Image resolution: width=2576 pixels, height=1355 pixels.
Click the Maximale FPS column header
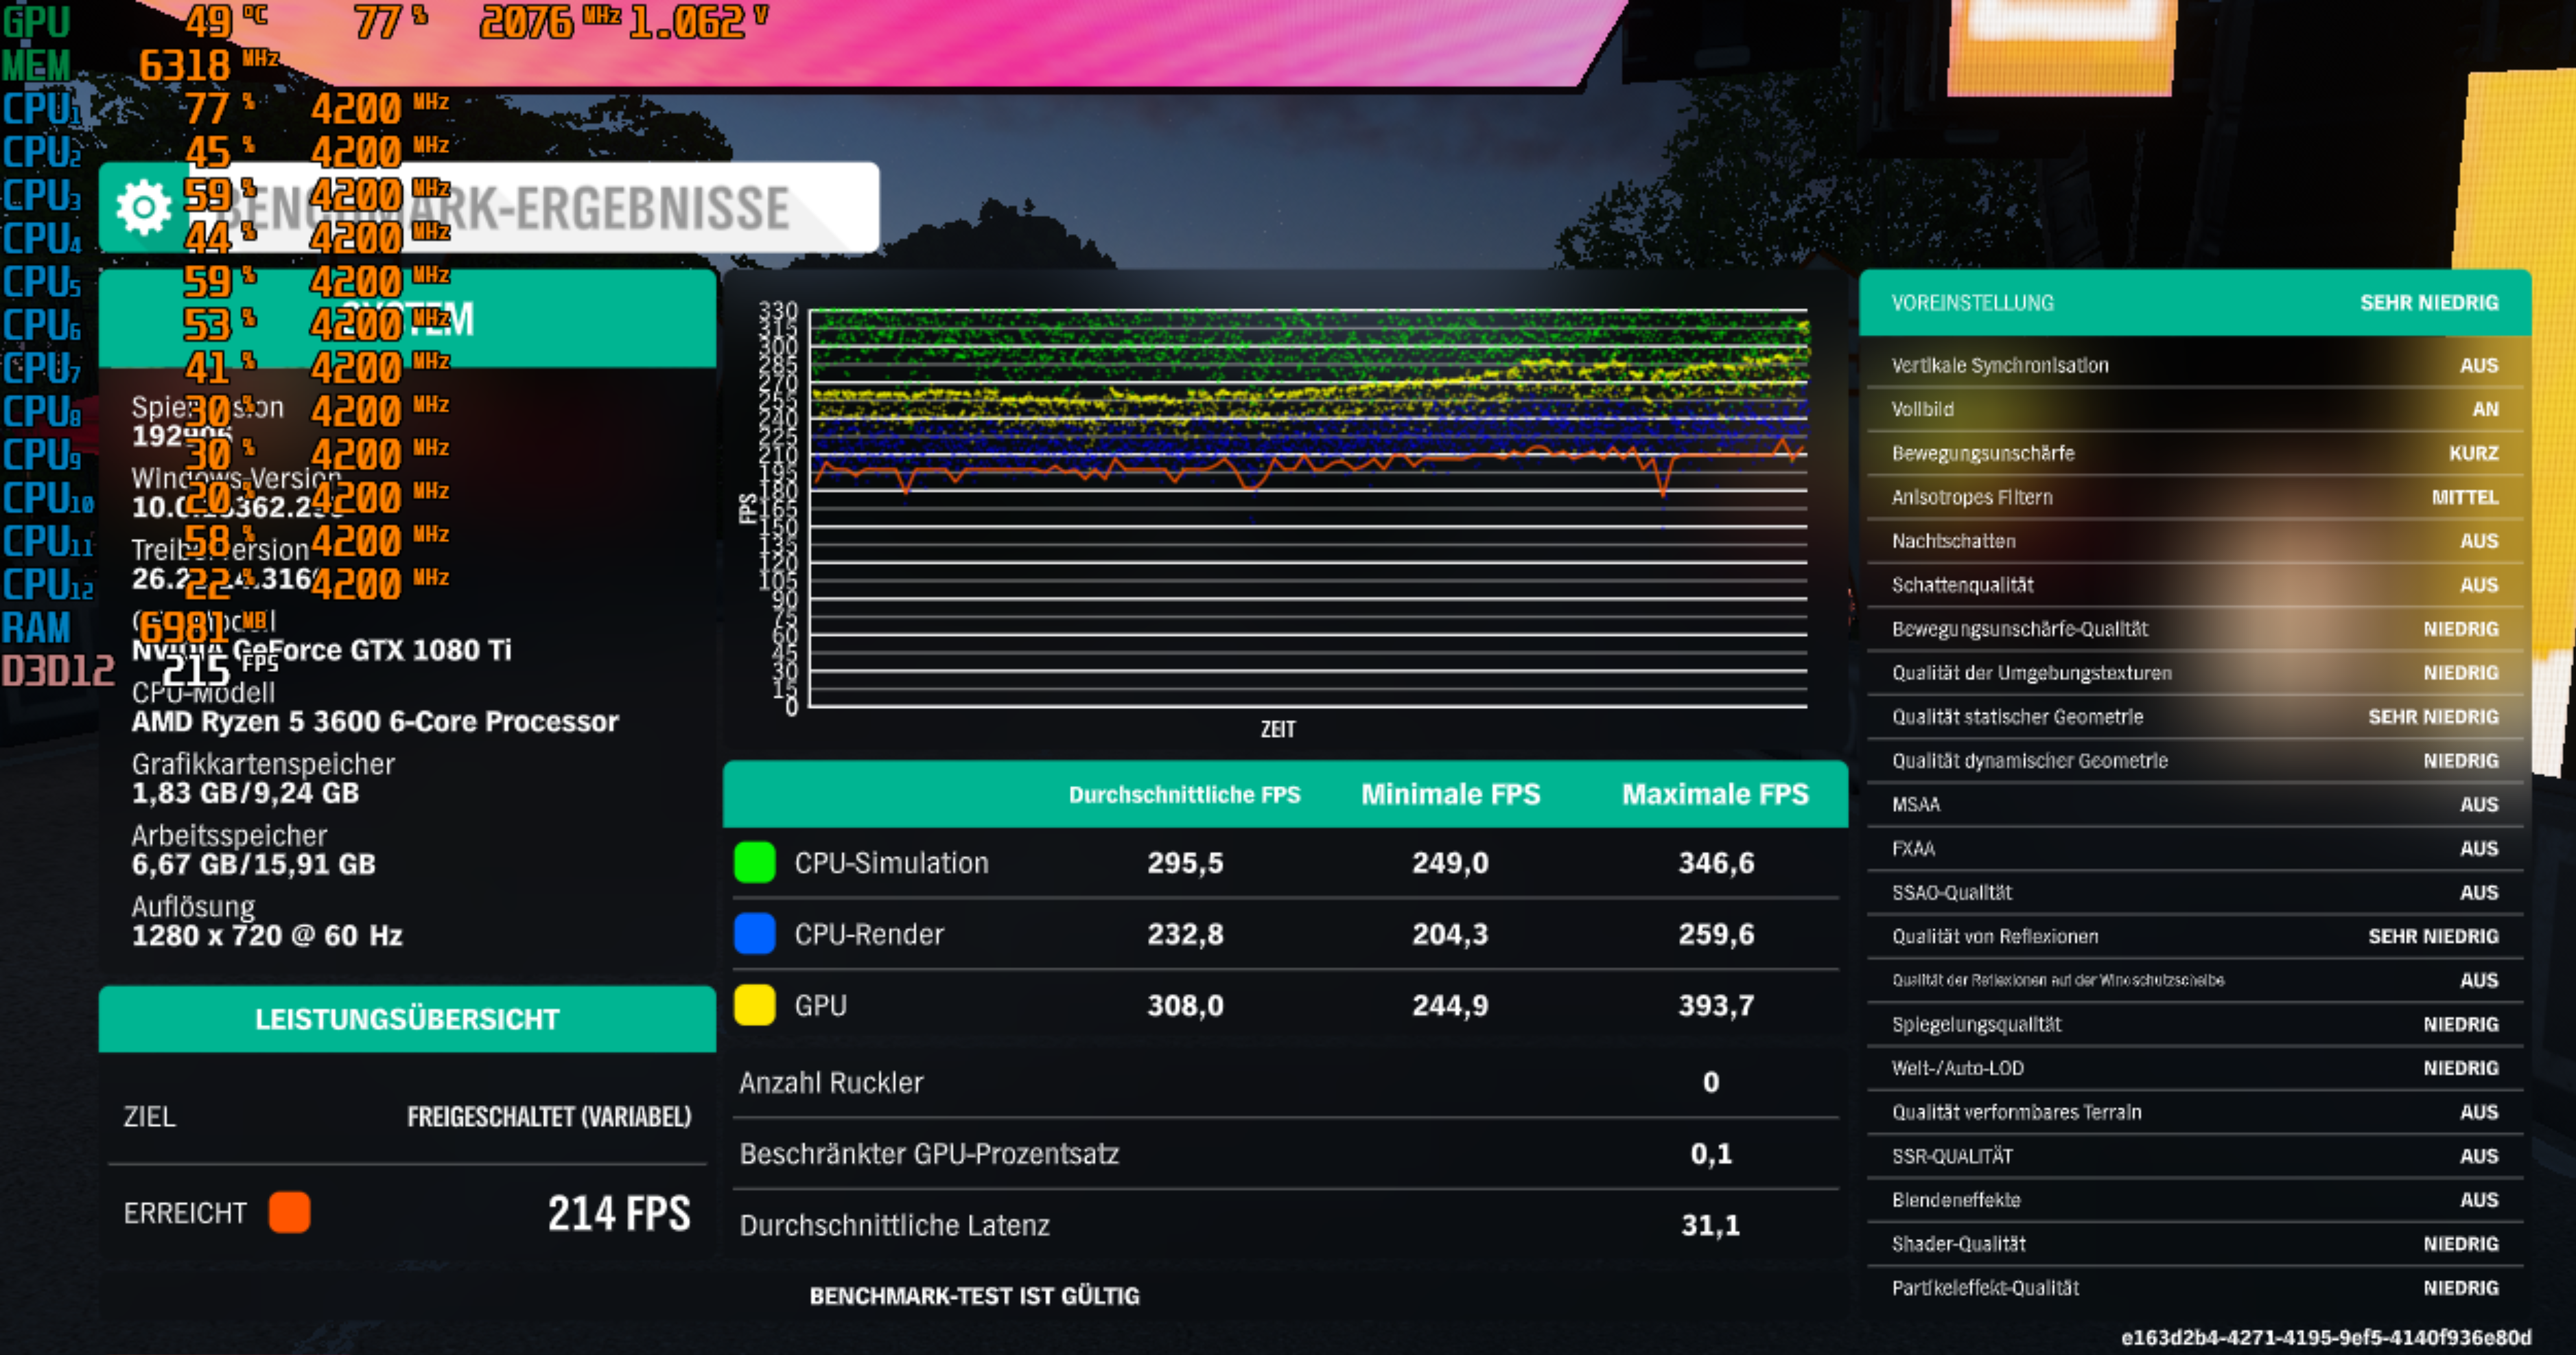point(1715,795)
